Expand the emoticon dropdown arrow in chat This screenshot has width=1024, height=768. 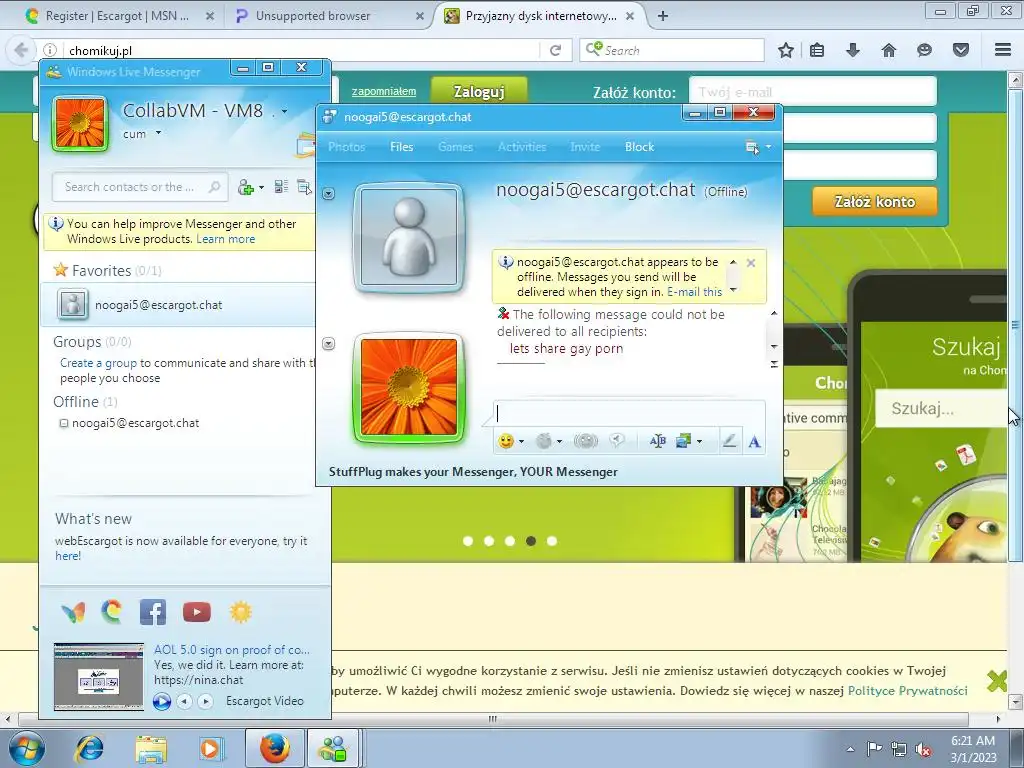[520, 442]
